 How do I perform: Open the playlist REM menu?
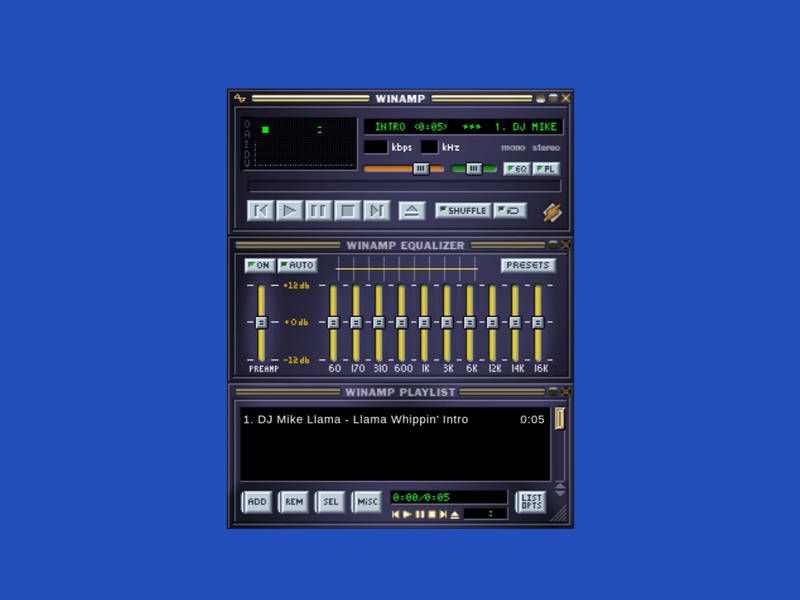[x=293, y=501]
